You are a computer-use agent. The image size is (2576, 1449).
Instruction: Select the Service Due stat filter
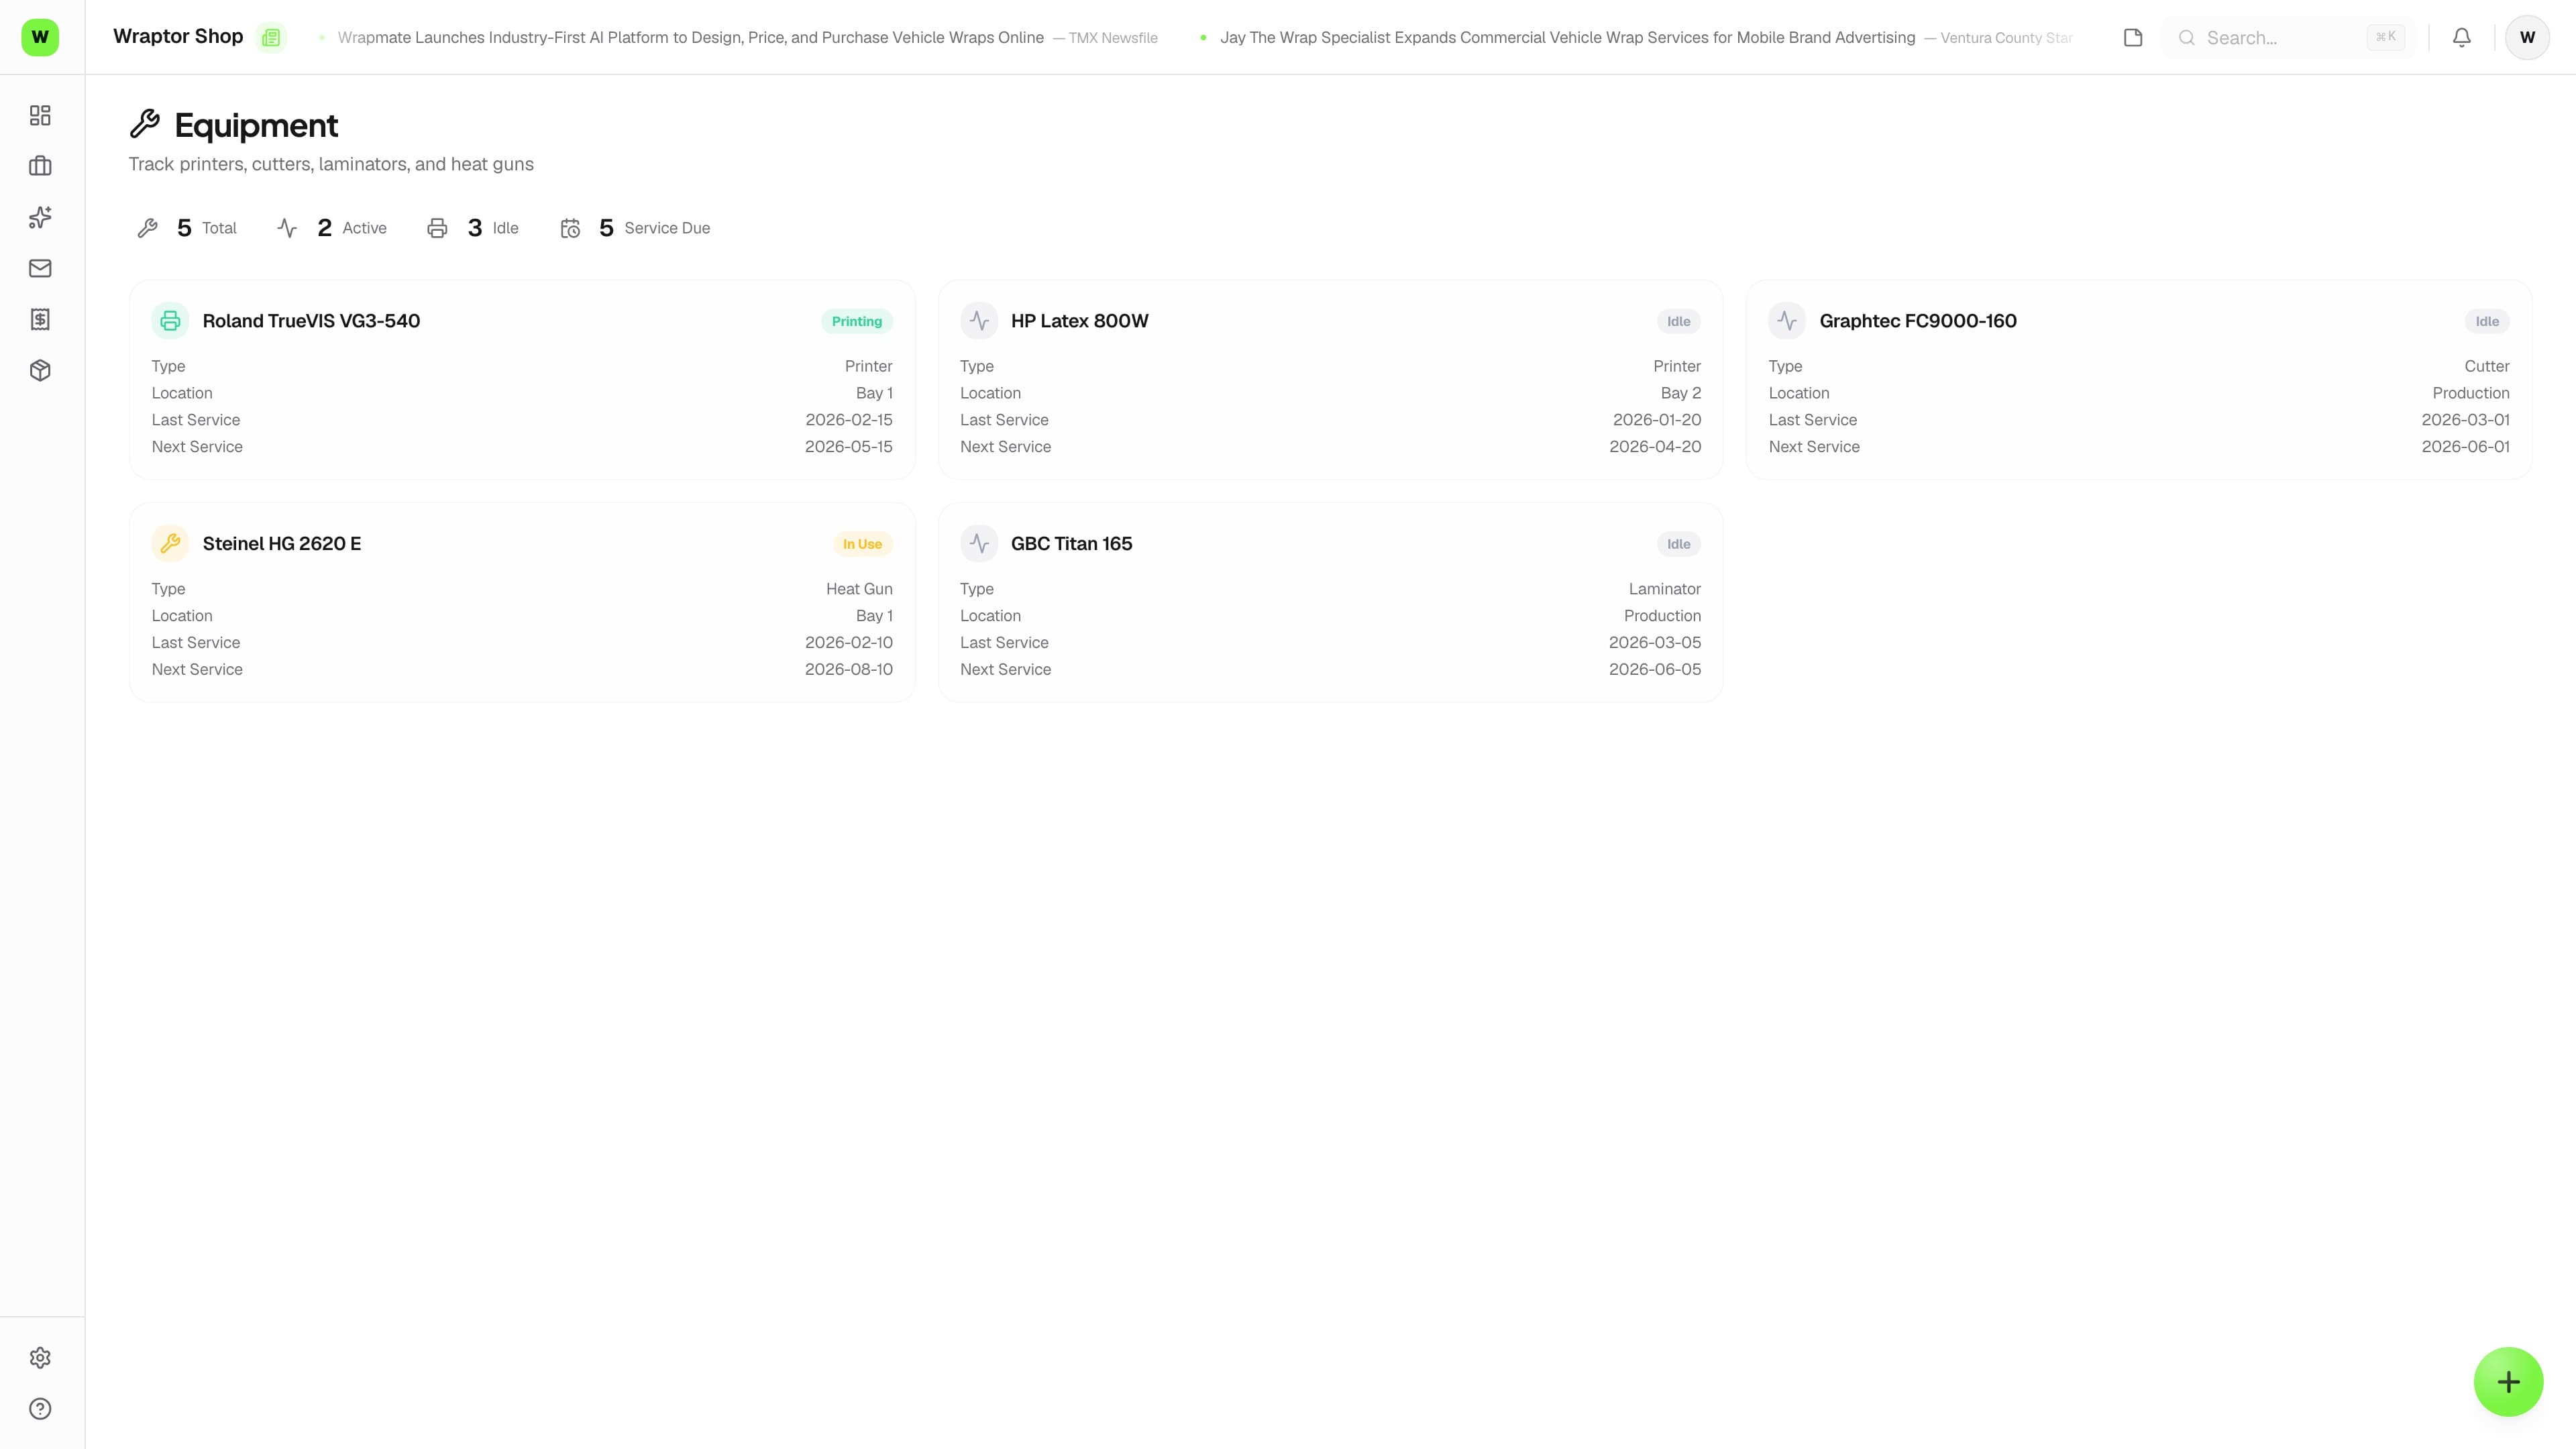636,228
